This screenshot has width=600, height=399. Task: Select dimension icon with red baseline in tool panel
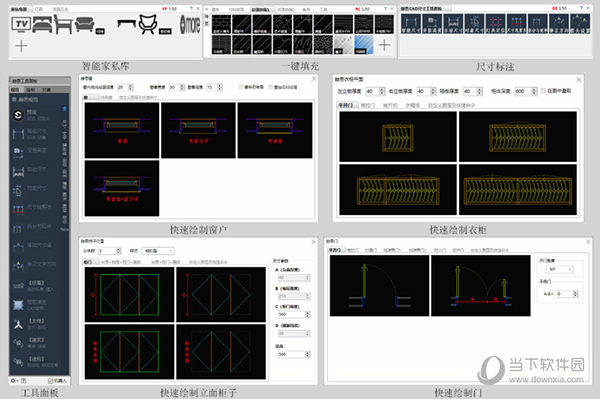18,209
